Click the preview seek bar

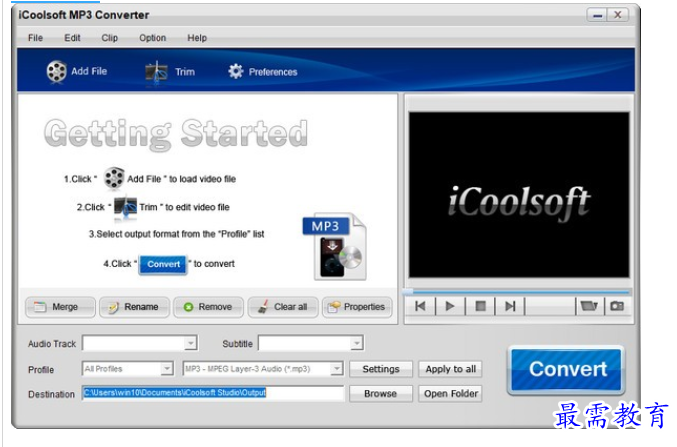[x=516, y=292]
